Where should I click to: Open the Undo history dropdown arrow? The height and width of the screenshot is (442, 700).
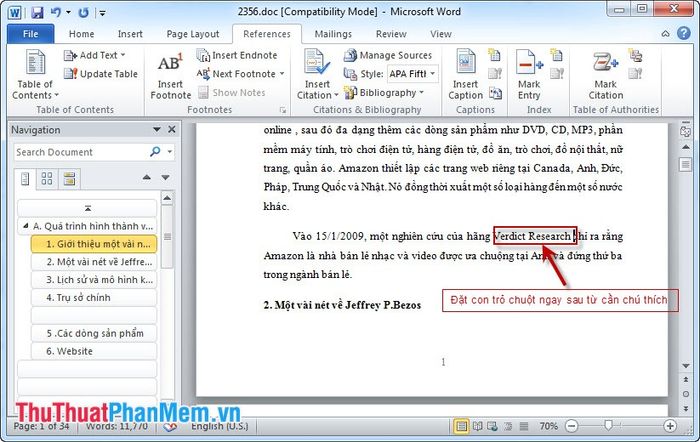click(x=68, y=12)
